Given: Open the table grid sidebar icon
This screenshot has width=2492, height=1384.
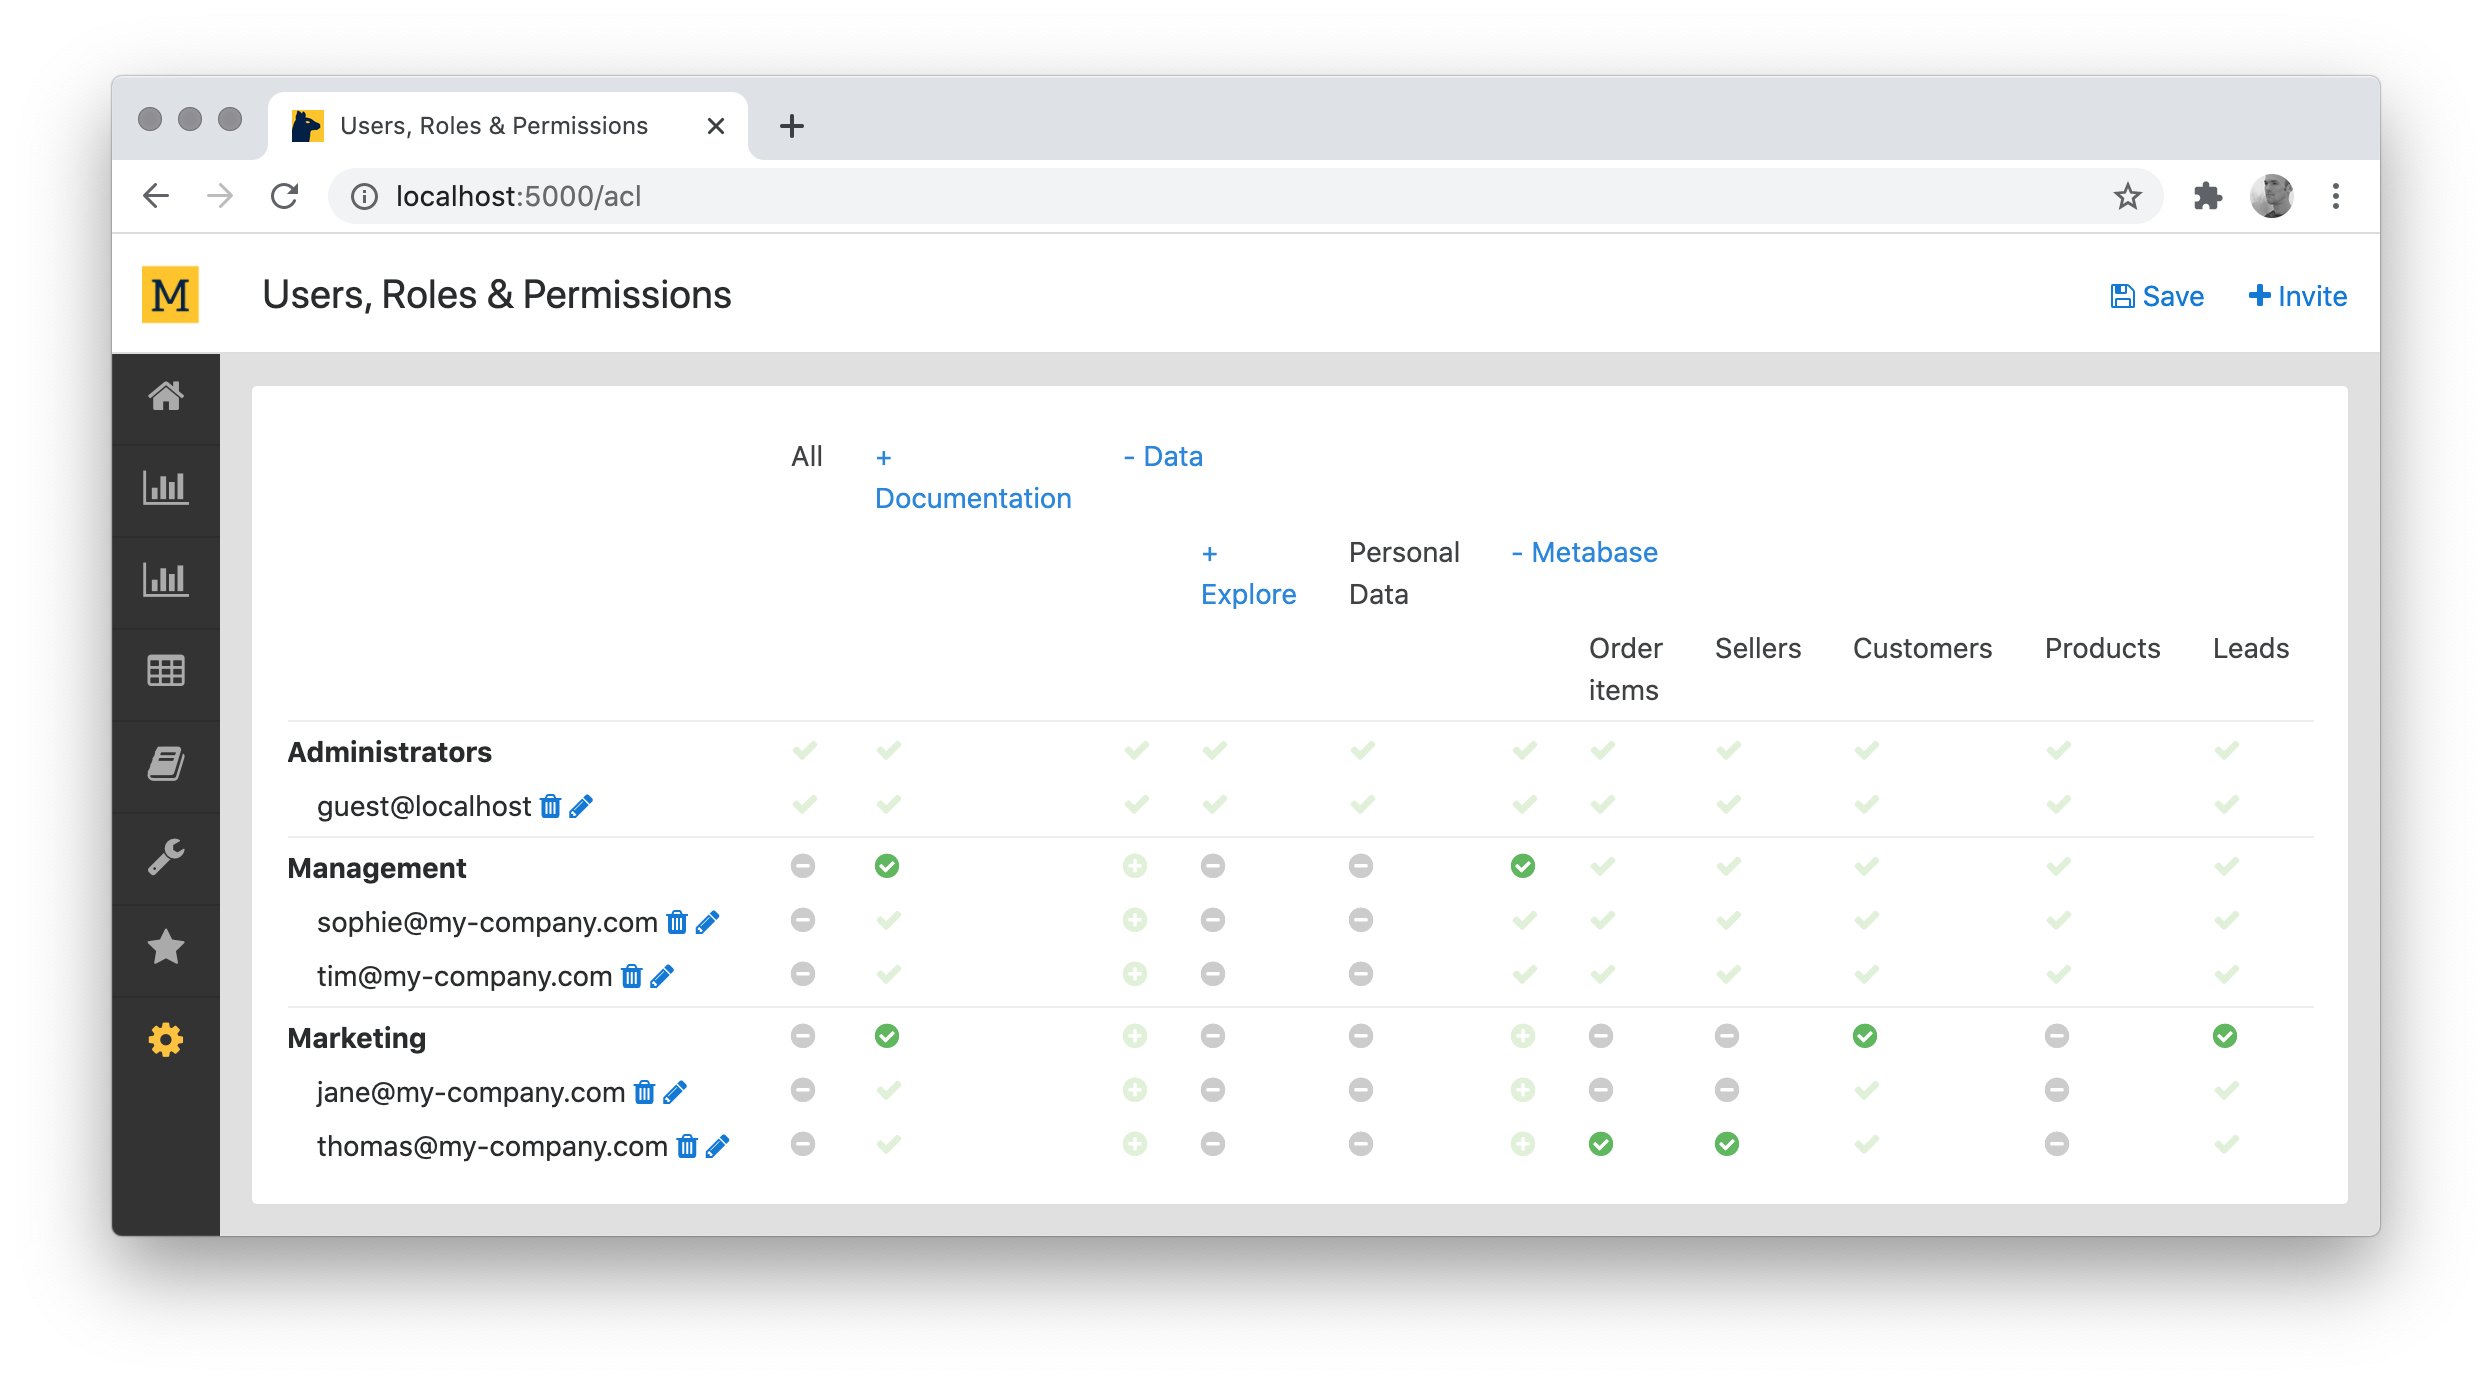Looking at the screenshot, I should point(166,671).
